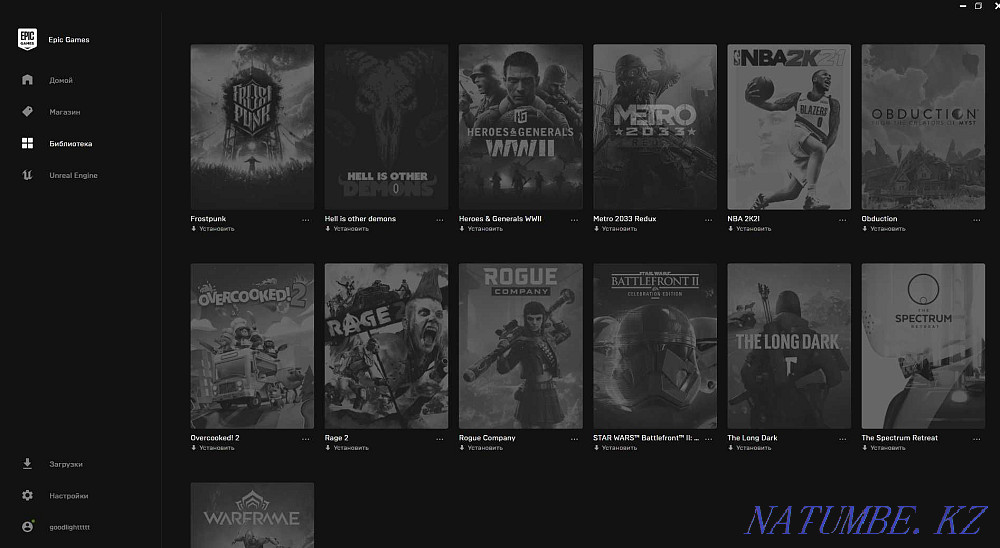The height and width of the screenshot is (548, 1000).
Task: Open the three-dot menu for Heroes & Generals WWII
Action: pyautogui.click(x=574, y=220)
